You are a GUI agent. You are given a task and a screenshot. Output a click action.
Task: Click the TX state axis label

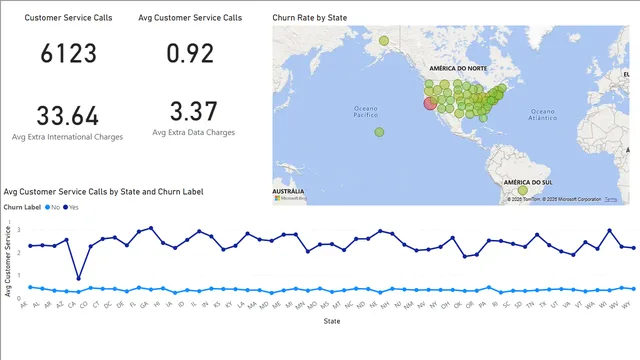pyautogui.click(x=542, y=304)
